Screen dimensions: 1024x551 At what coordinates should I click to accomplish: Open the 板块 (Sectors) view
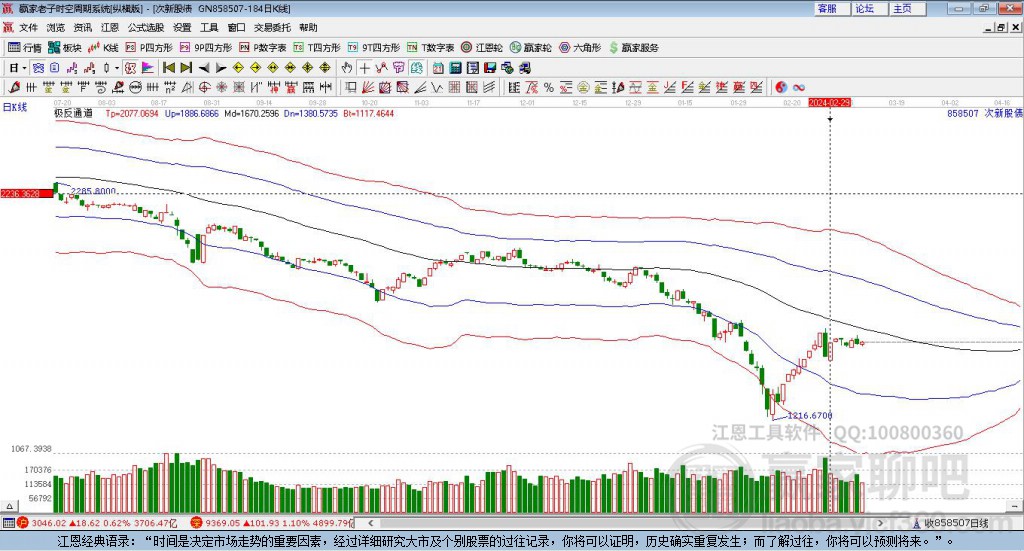[65, 47]
